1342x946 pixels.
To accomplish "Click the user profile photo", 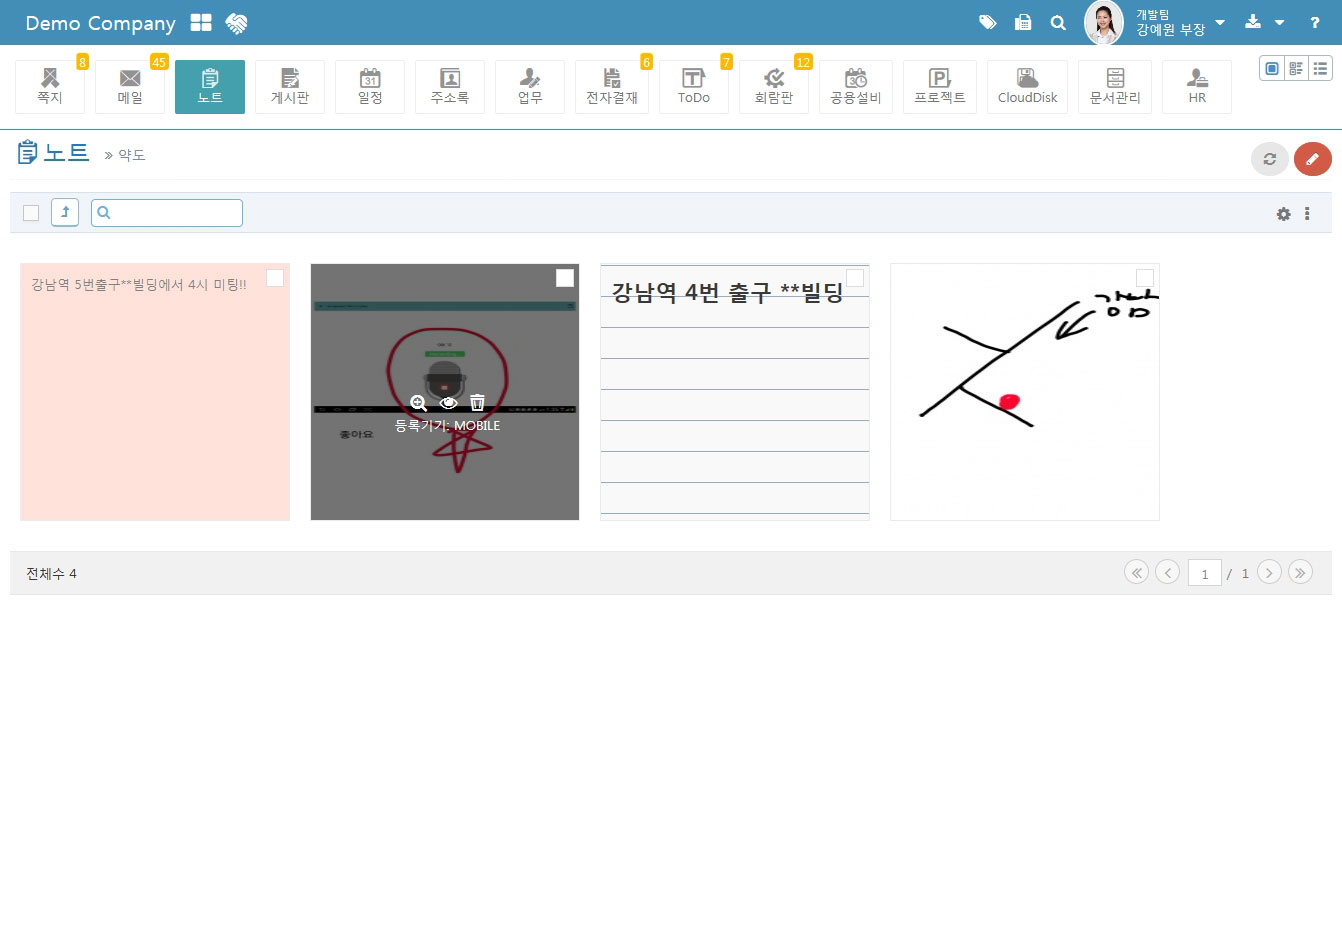I will (1104, 23).
